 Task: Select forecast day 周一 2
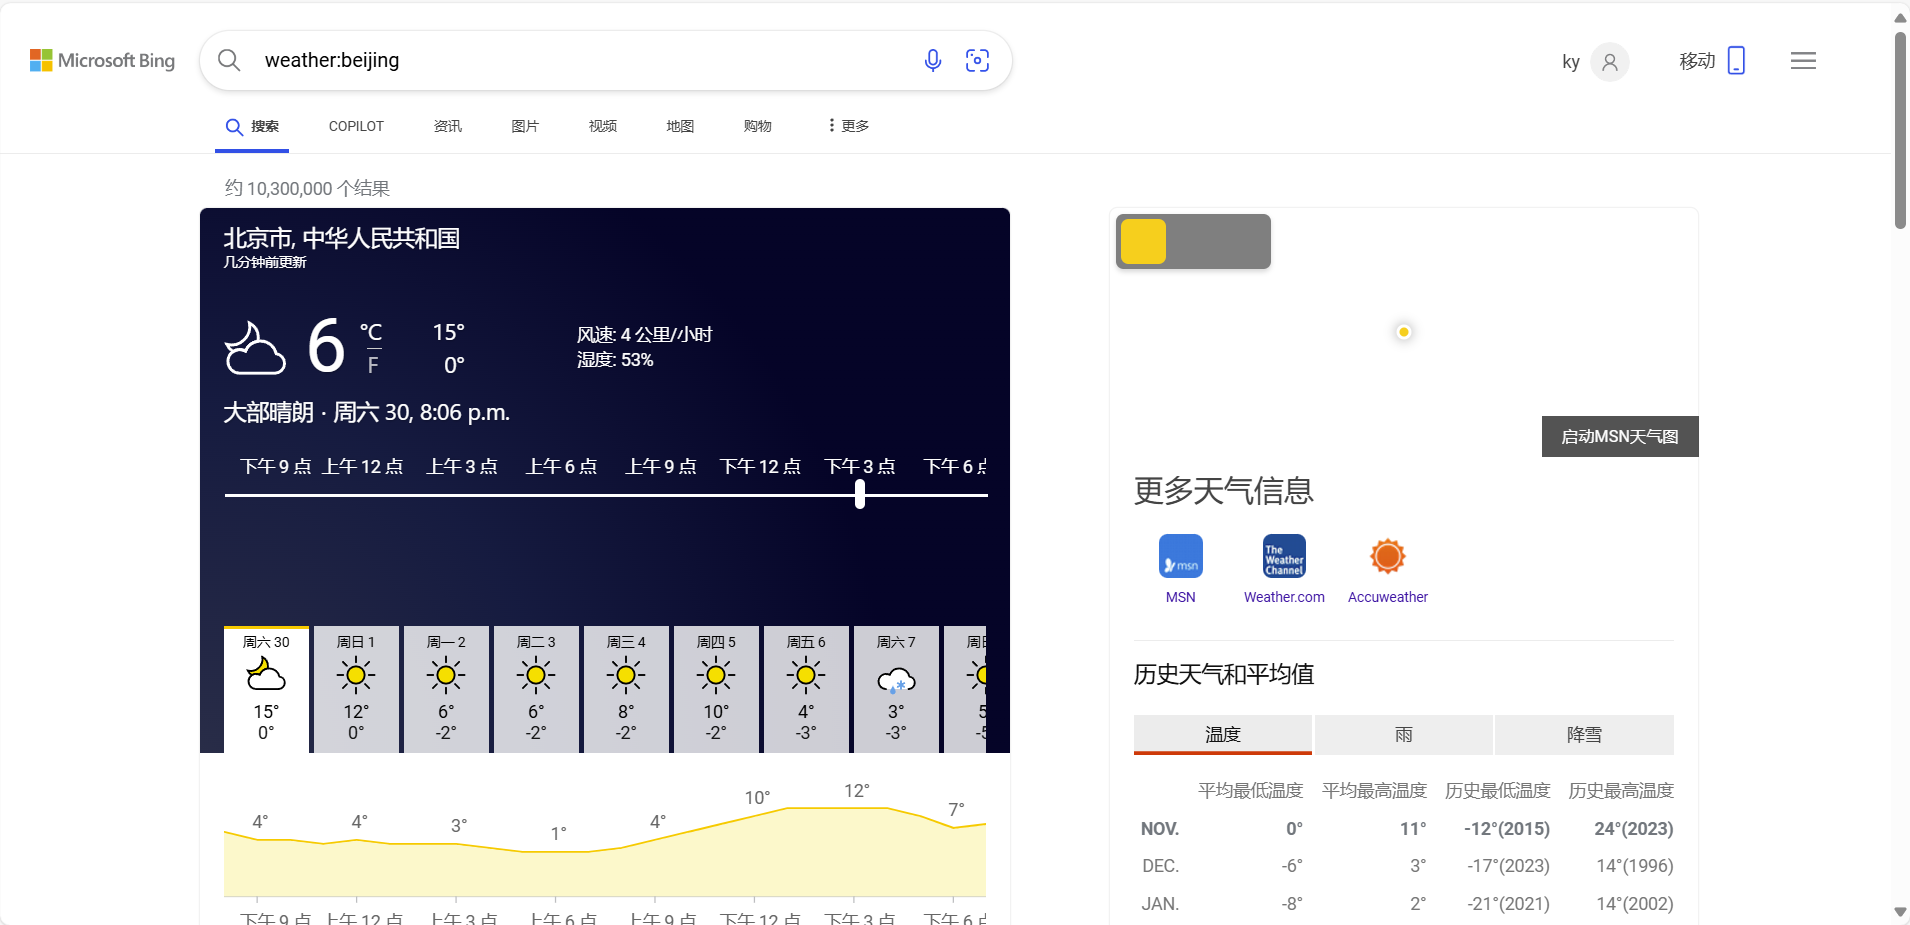pyautogui.click(x=446, y=689)
